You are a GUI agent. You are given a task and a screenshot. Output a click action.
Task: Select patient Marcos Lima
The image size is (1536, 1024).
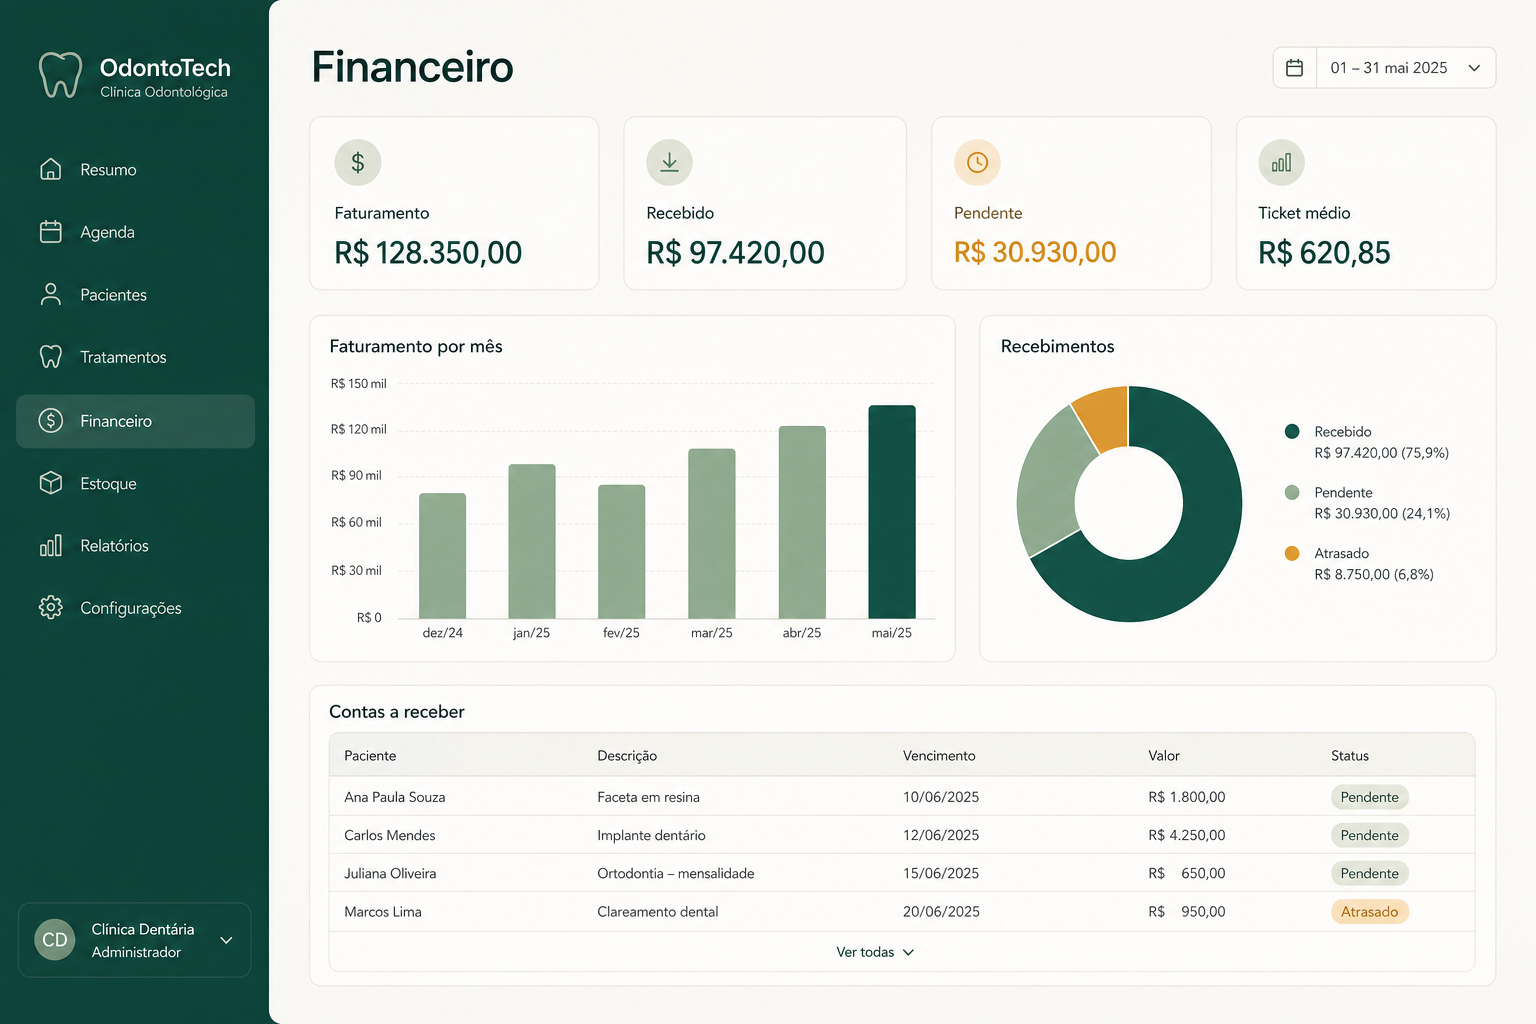pyautogui.click(x=383, y=911)
